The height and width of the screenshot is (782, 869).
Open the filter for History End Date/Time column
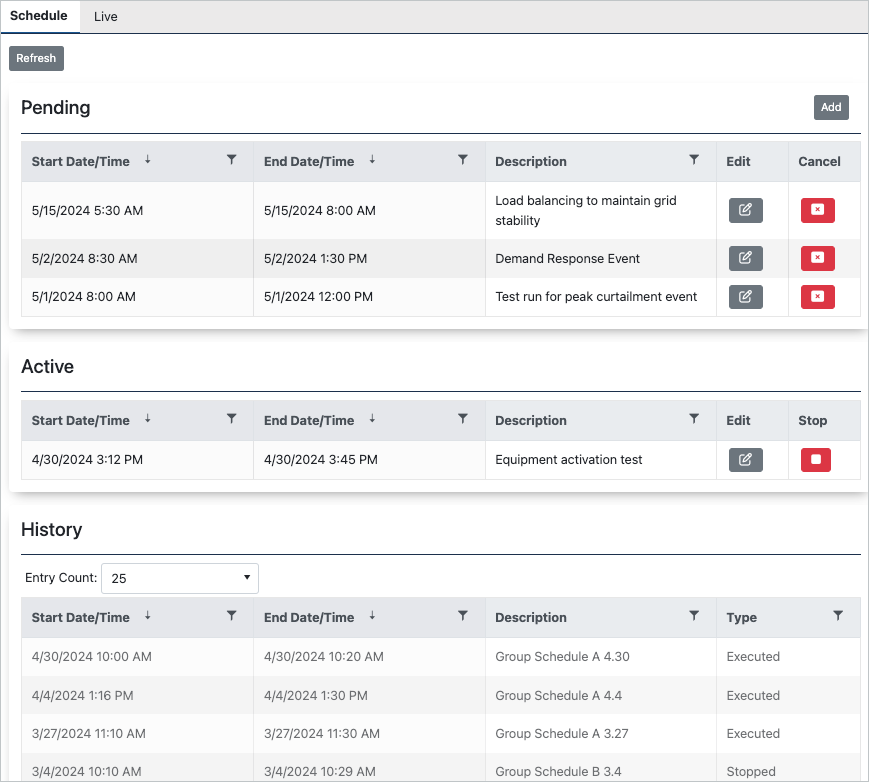pyautogui.click(x=462, y=617)
